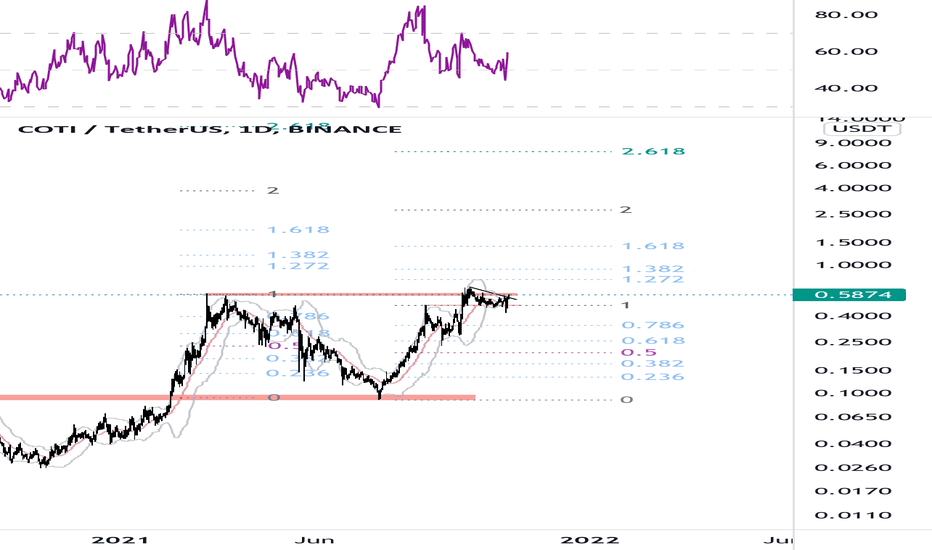The height and width of the screenshot is (550, 932).
Task: Select the teal 2.618 Fibonacci level label
Action: [x=653, y=151]
